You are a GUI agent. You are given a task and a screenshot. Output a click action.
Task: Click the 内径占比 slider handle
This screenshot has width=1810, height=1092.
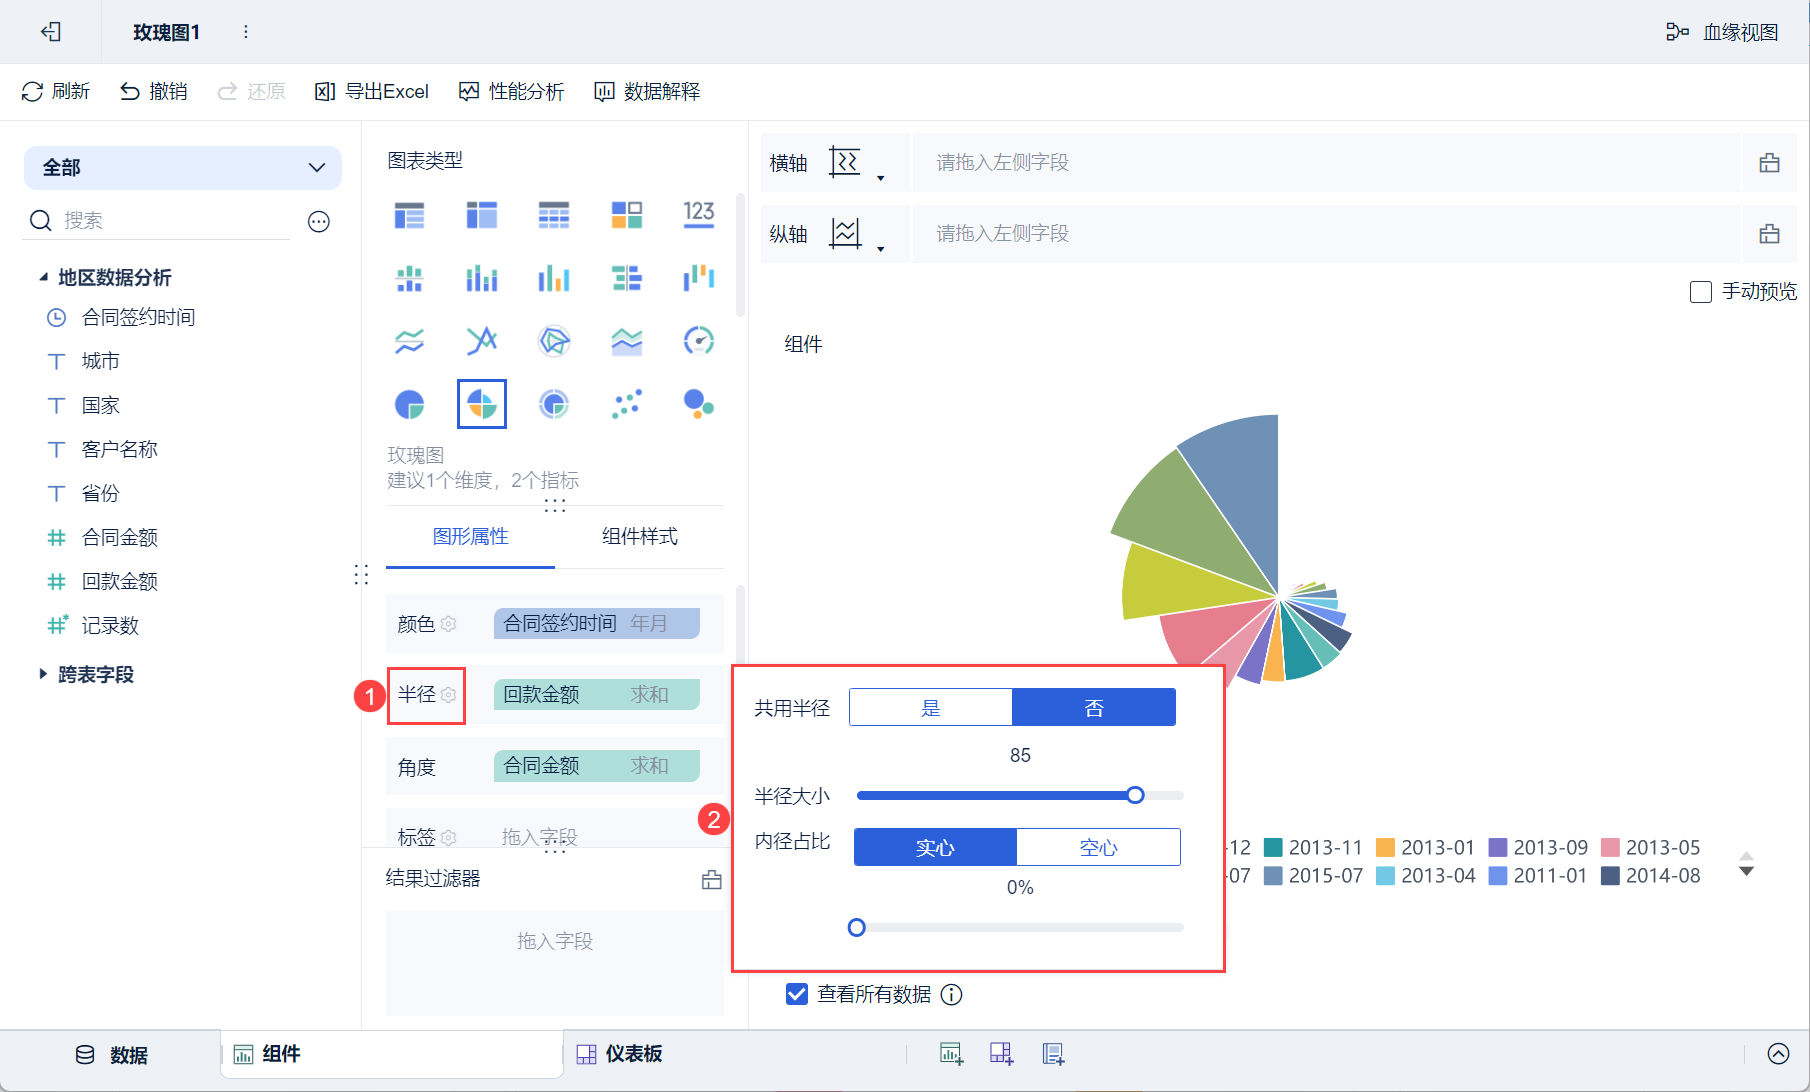pos(856,927)
